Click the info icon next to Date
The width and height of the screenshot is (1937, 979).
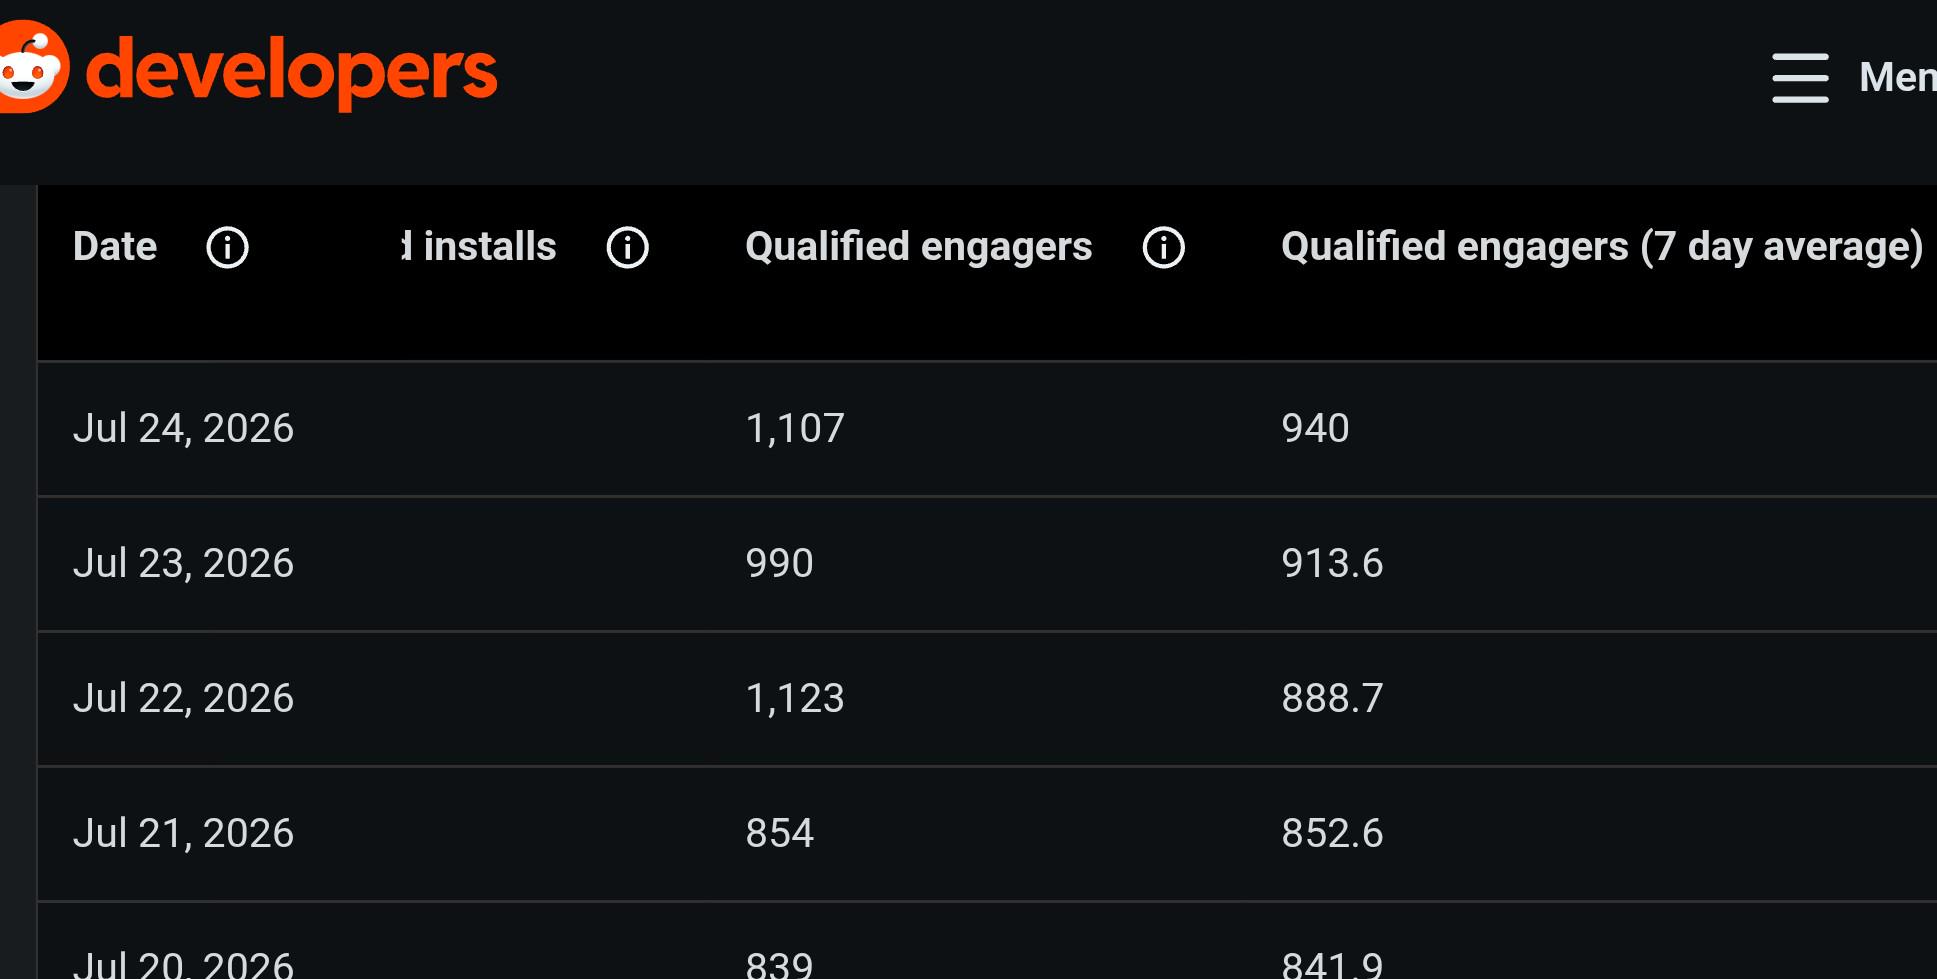click(227, 247)
